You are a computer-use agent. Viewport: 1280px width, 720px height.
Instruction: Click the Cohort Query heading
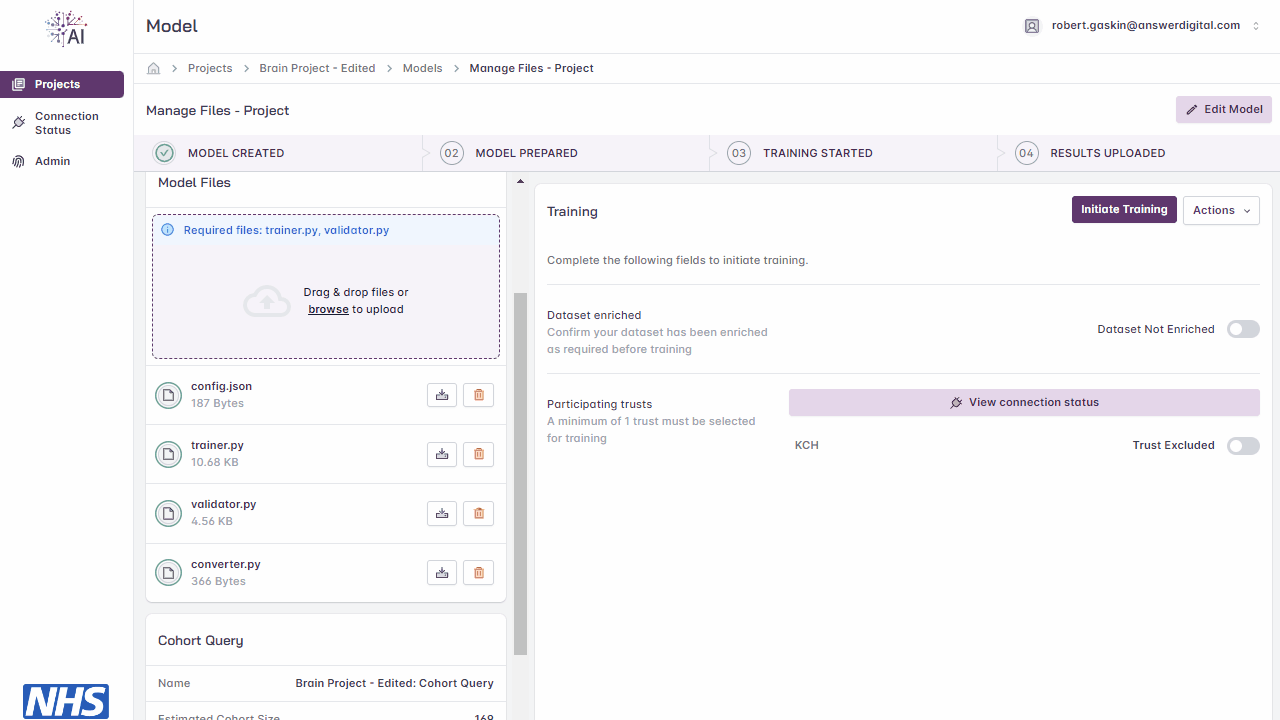pos(201,640)
